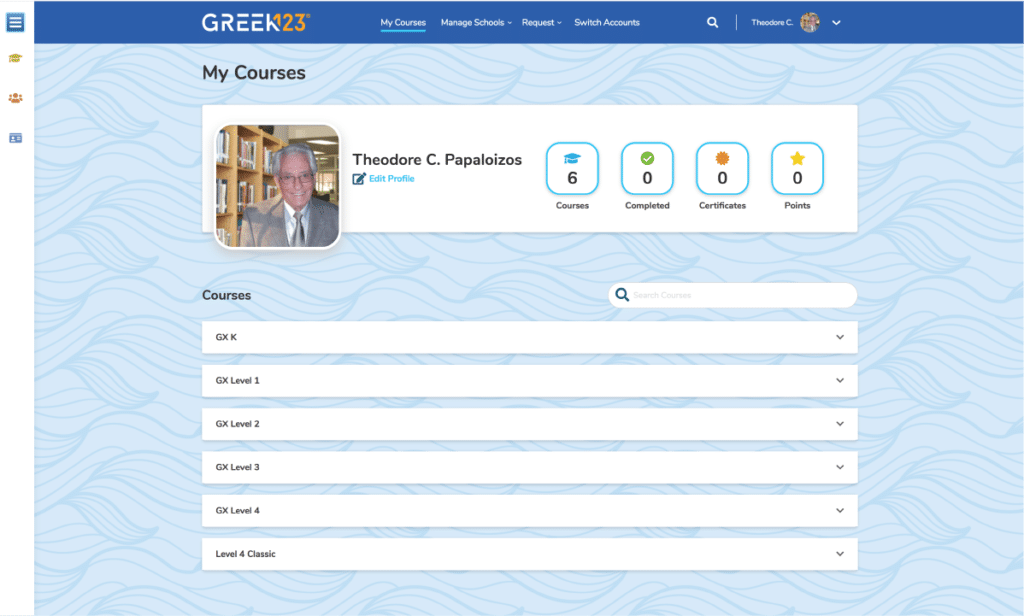Screen dimensions: 1024x616
Task: Expand the GX Level 1 chevron
Action: [x=840, y=380]
